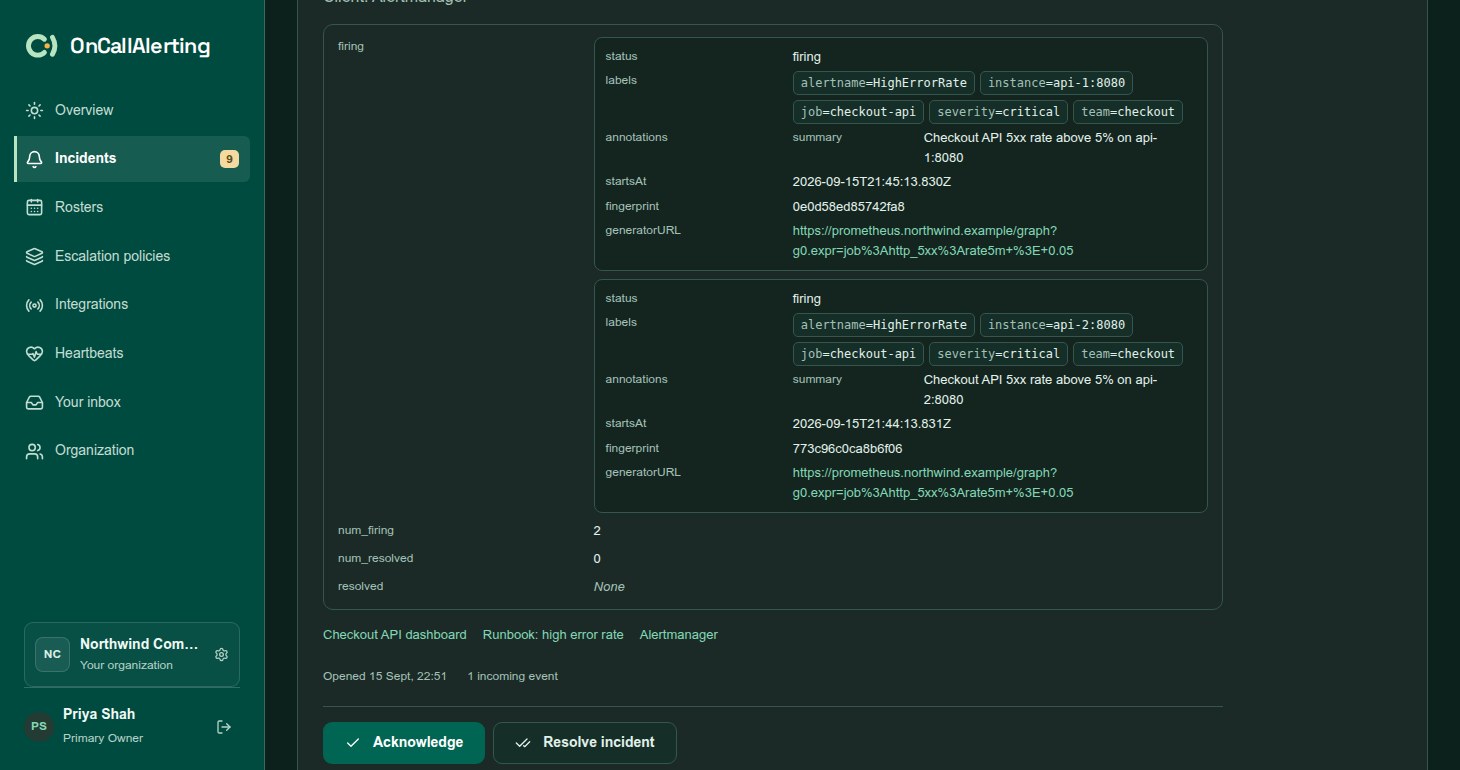Viewport: 1460px width, 770px height.
Task: Click the Your inbox tray icon
Action: (35, 402)
